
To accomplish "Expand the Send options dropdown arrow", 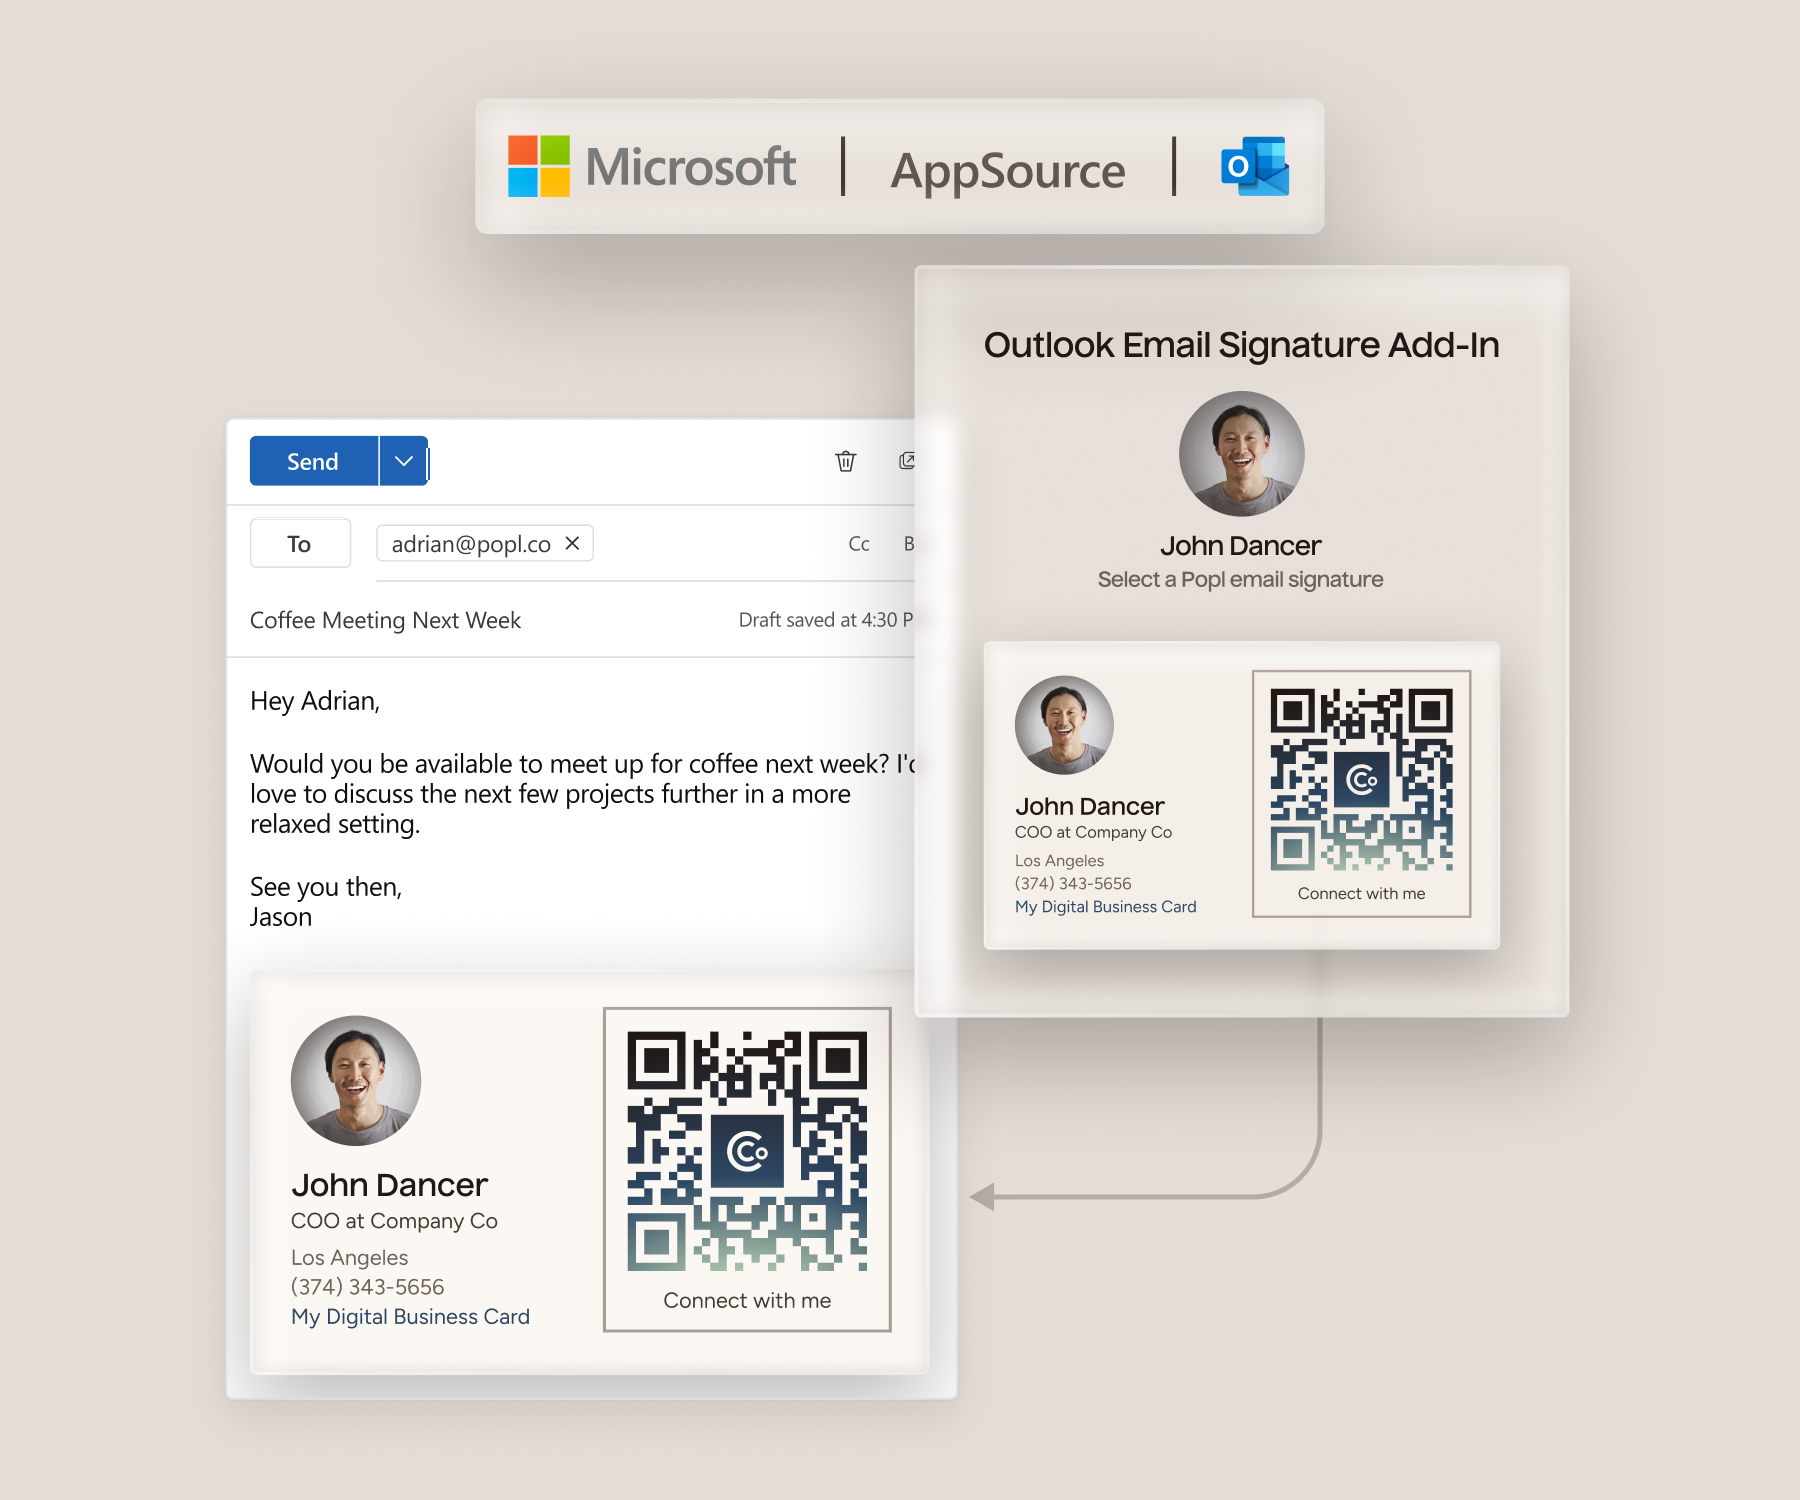I will (x=404, y=461).
